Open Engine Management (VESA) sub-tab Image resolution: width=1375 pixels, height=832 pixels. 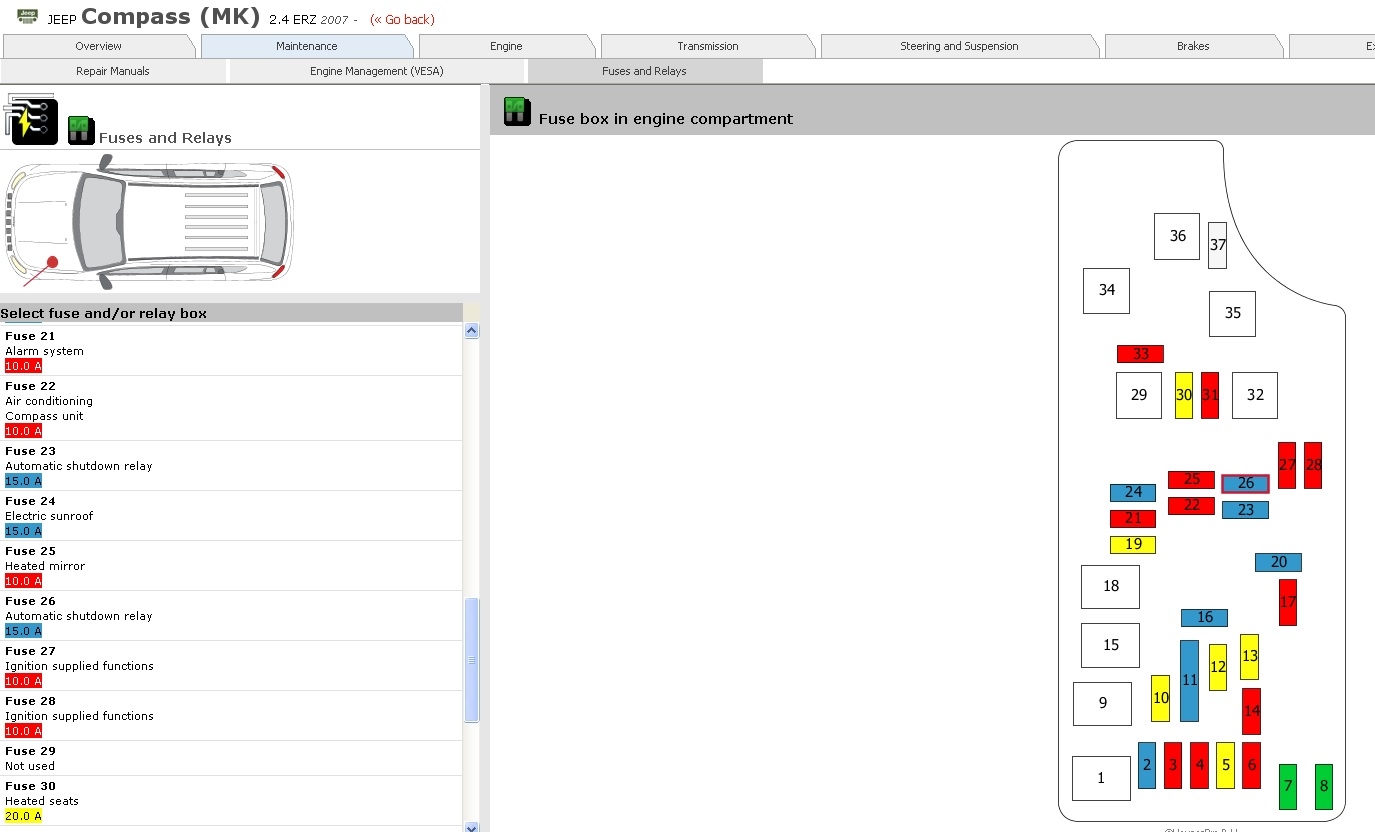click(x=377, y=71)
